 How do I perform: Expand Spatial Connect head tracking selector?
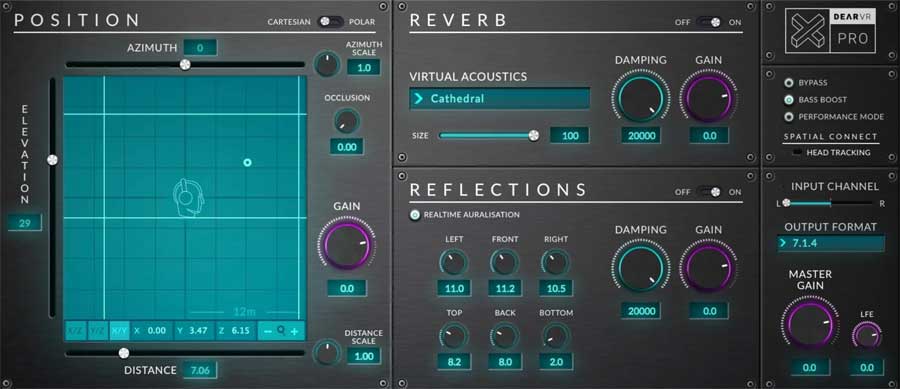click(x=798, y=153)
